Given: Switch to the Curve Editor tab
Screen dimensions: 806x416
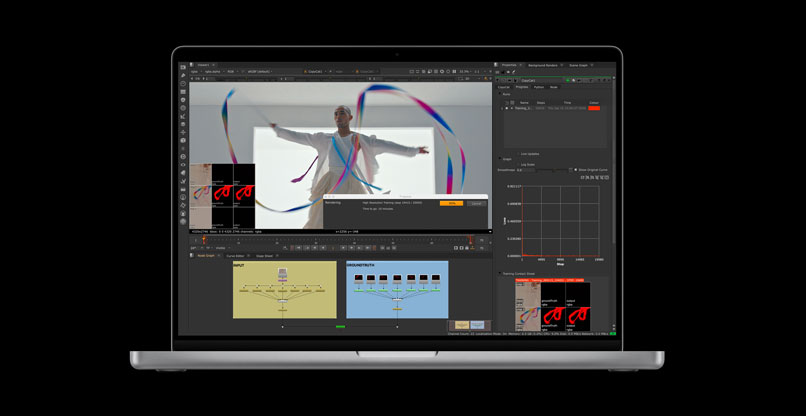Looking at the screenshot, I should coord(236,255).
